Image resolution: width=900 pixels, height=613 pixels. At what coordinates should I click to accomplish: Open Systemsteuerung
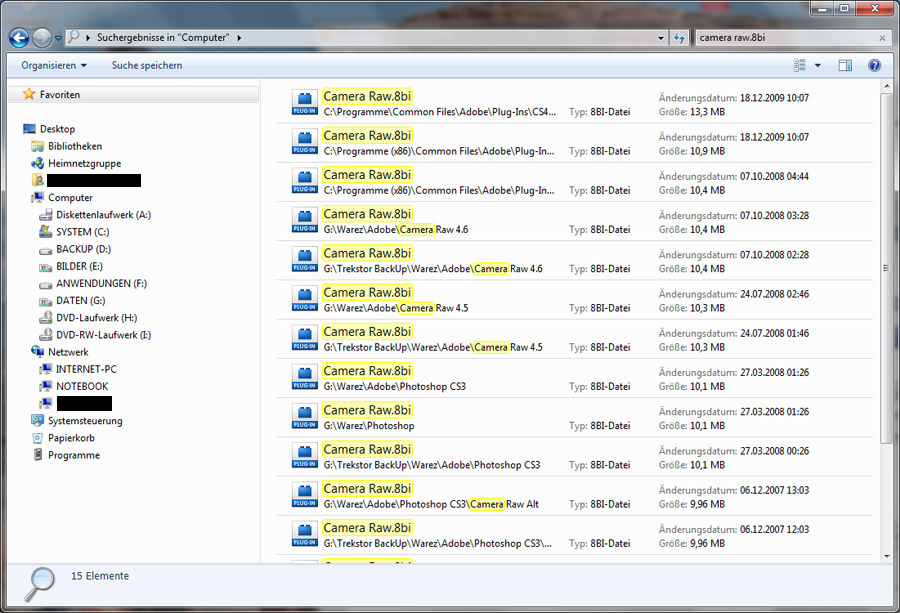pos(85,421)
